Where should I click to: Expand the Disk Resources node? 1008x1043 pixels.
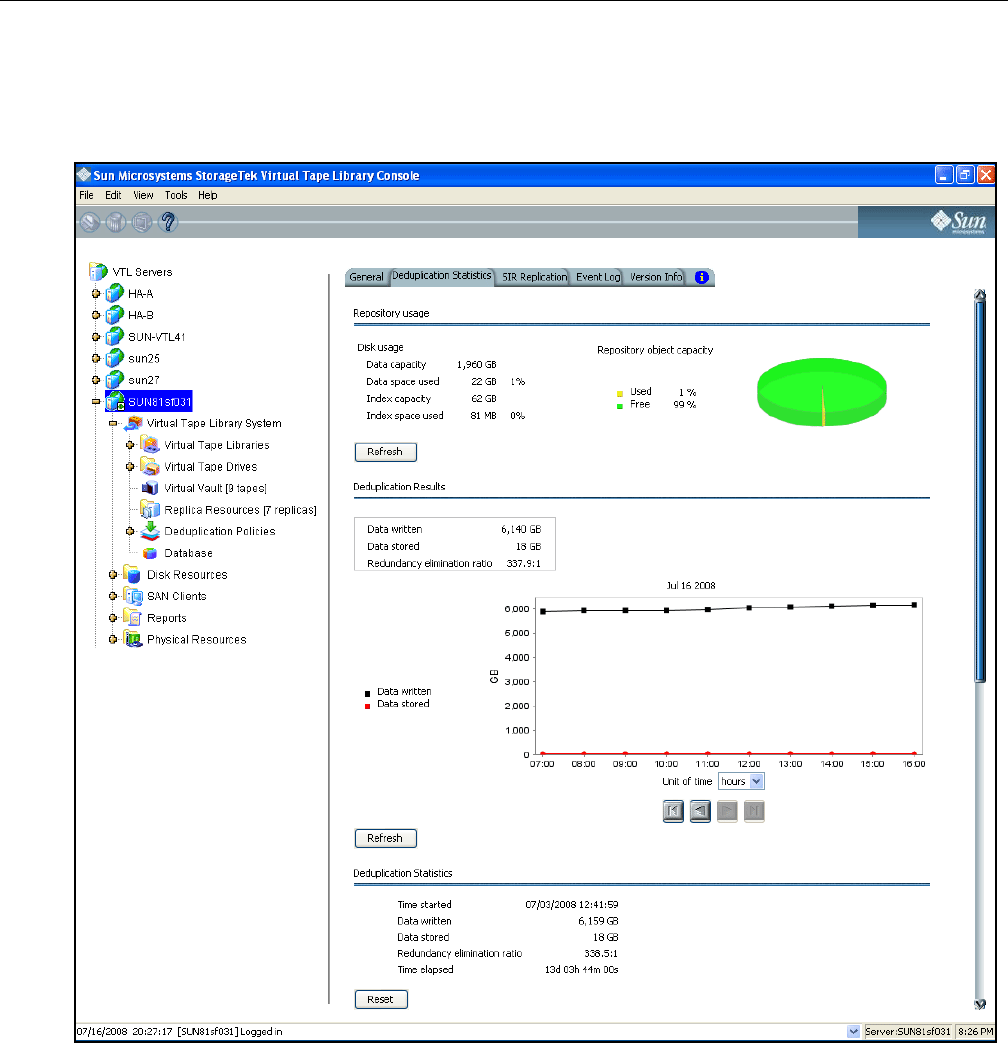(x=113, y=575)
